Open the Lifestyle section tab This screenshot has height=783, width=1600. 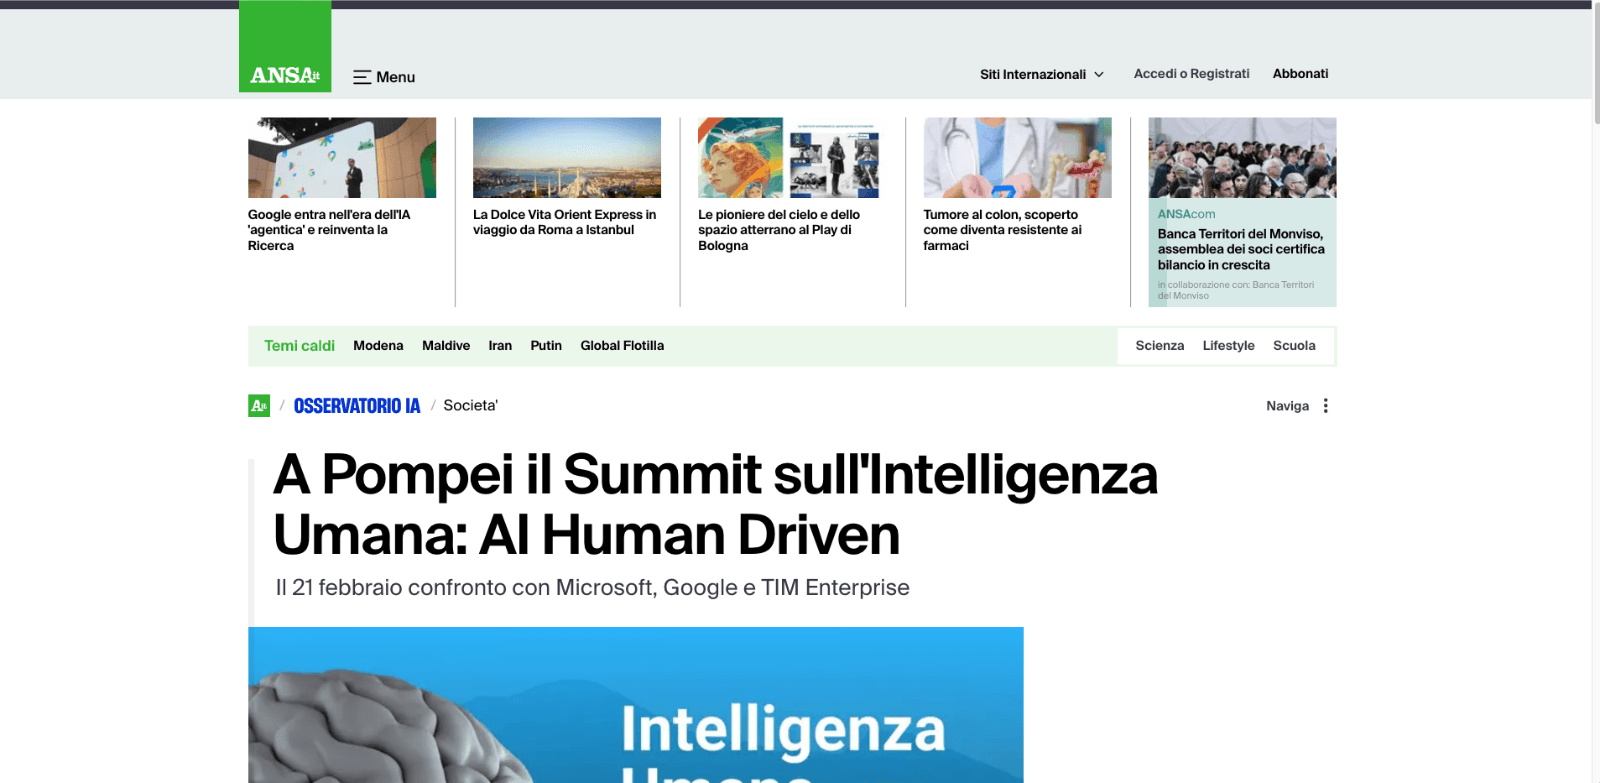[x=1228, y=346]
